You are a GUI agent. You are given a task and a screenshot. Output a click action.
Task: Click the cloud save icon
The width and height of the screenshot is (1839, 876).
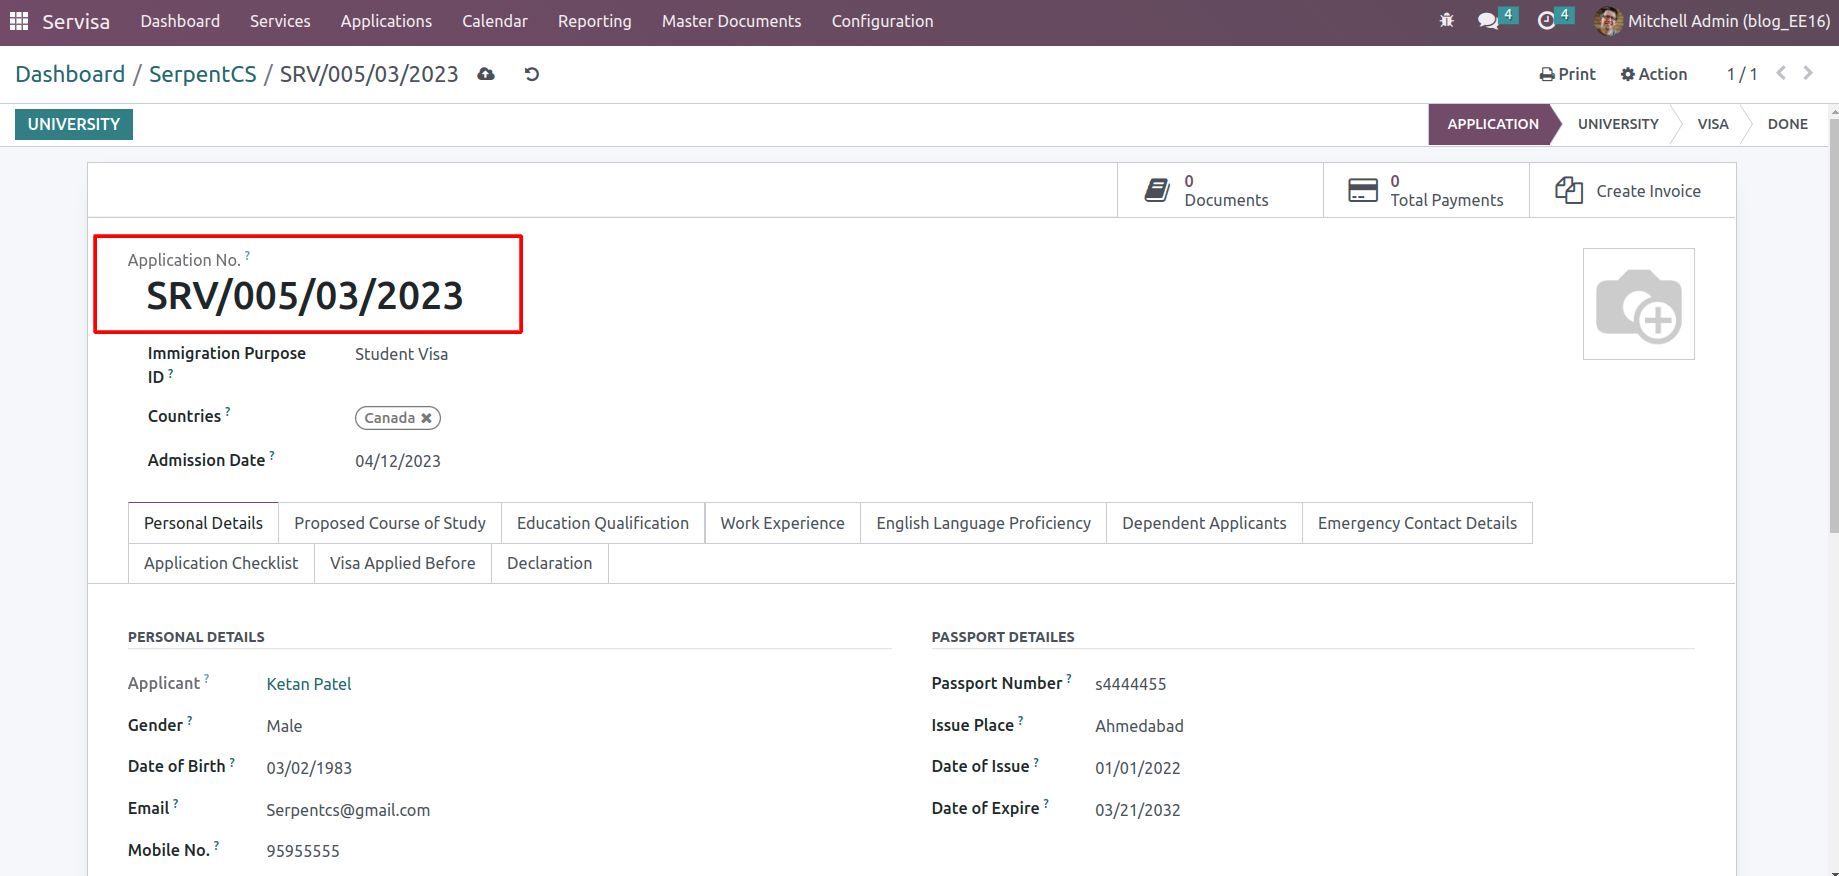click(x=486, y=74)
